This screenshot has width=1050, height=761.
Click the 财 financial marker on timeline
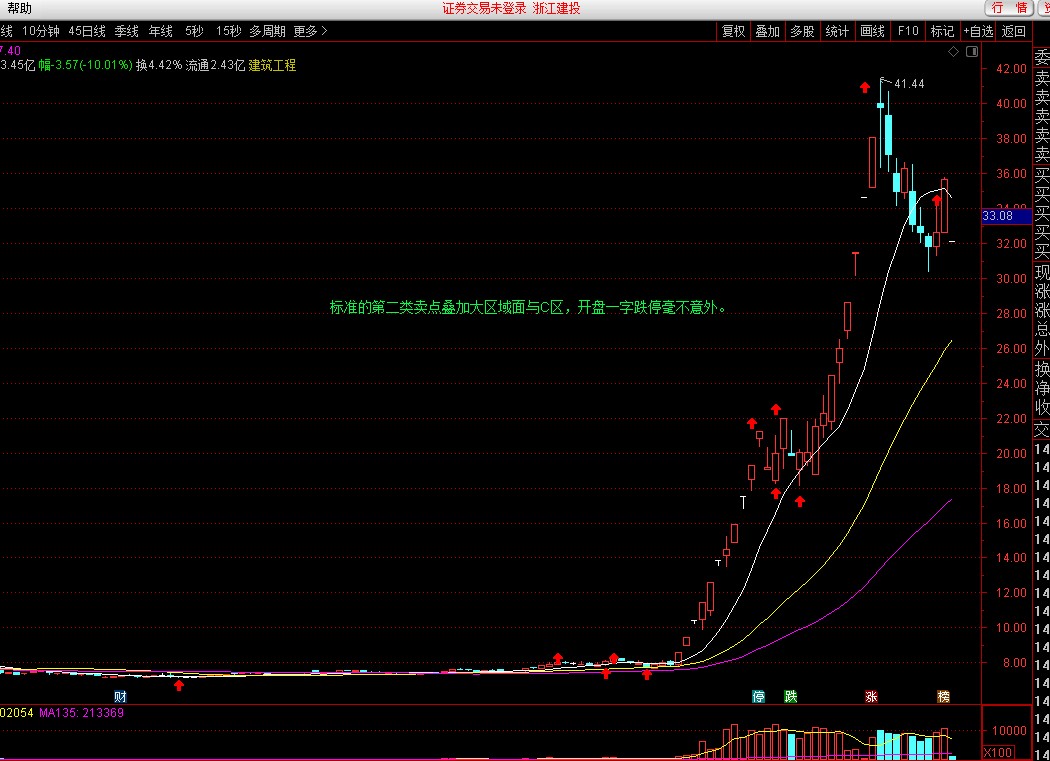(x=120, y=697)
